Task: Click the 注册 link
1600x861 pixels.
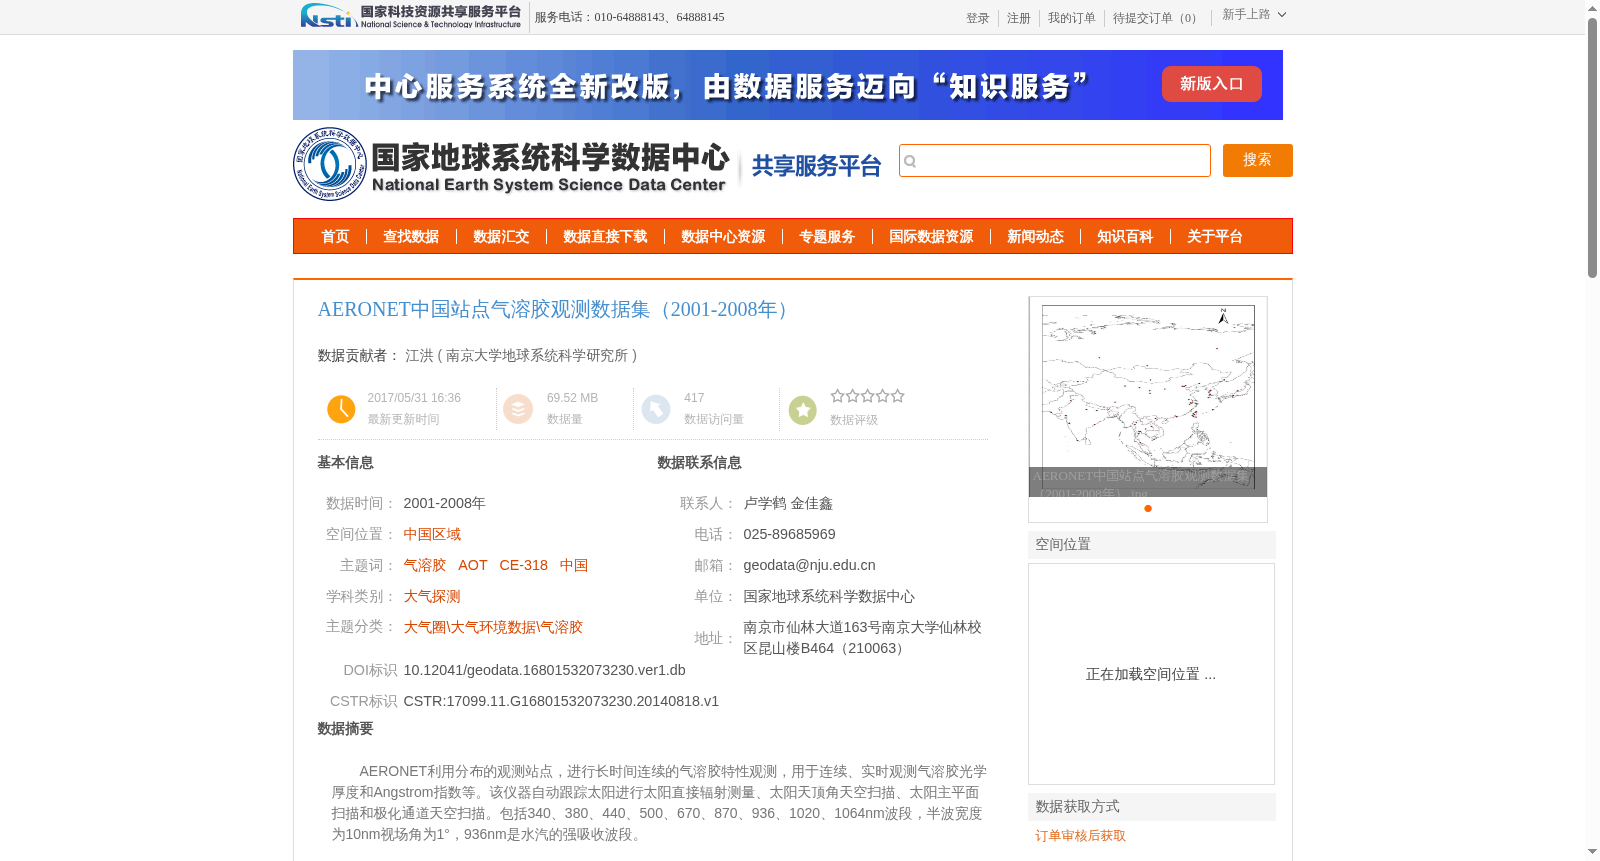Action: (1018, 18)
